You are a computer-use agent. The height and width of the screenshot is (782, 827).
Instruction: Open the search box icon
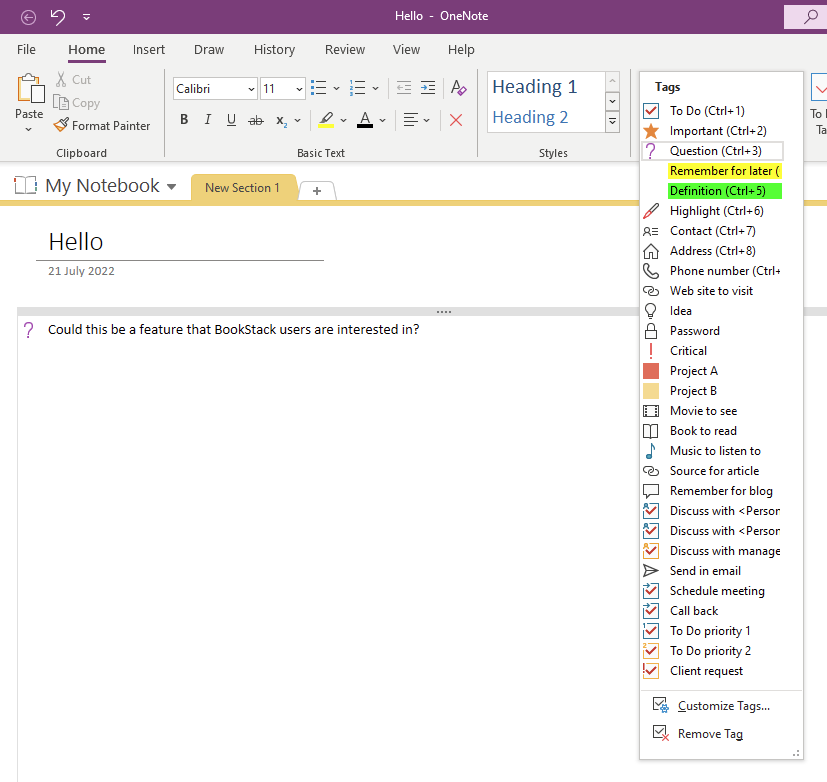point(811,16)
